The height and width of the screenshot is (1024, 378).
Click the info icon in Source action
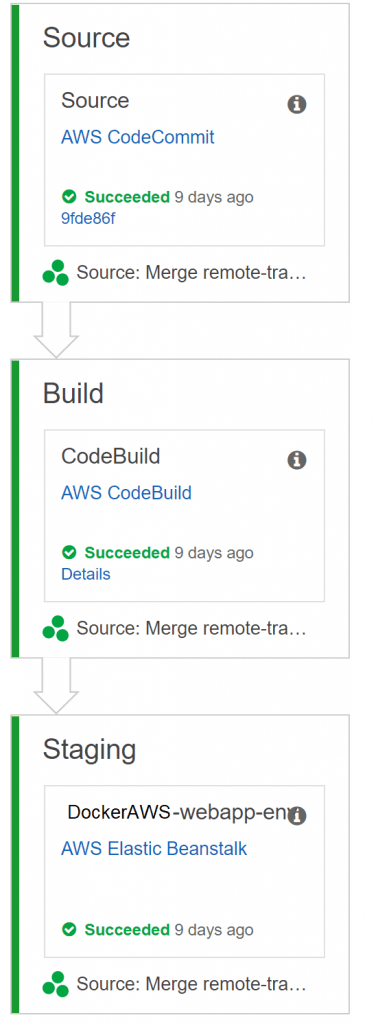pyautogui.click(x=297, y=104)
